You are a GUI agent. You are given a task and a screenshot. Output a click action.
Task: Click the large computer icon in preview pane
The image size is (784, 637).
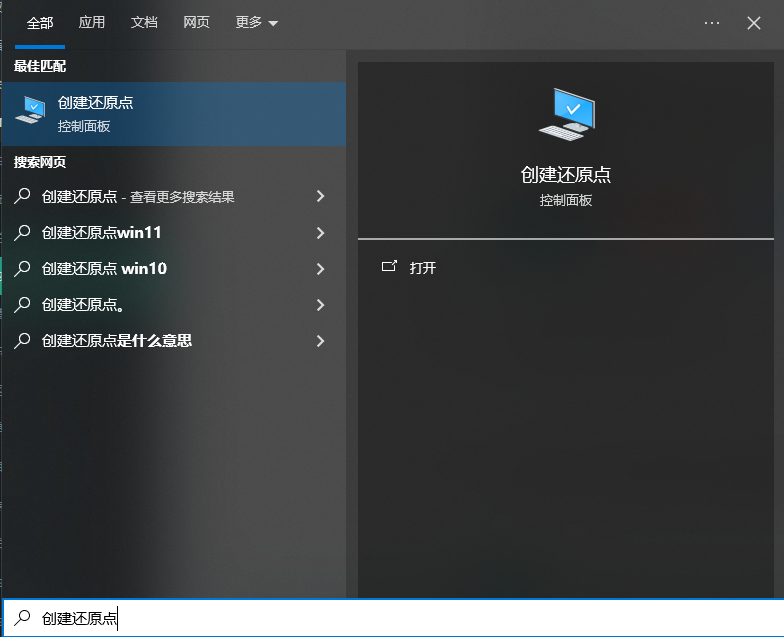[567, 114]
